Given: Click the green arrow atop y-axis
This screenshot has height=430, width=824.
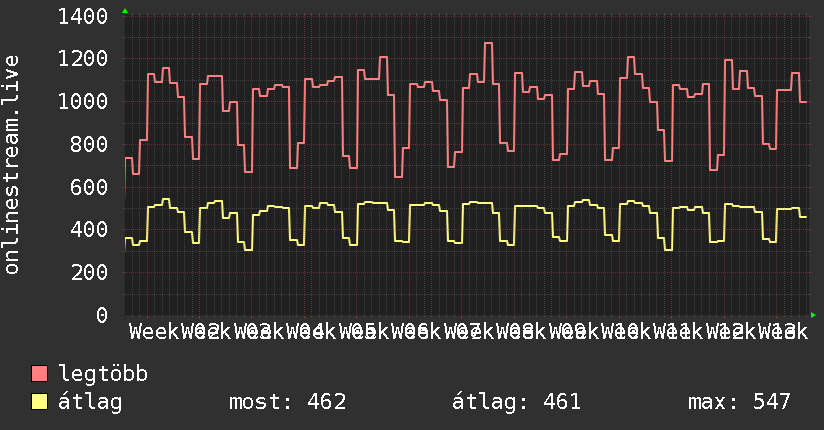Looking at the screenshot, I should (125, 11).
